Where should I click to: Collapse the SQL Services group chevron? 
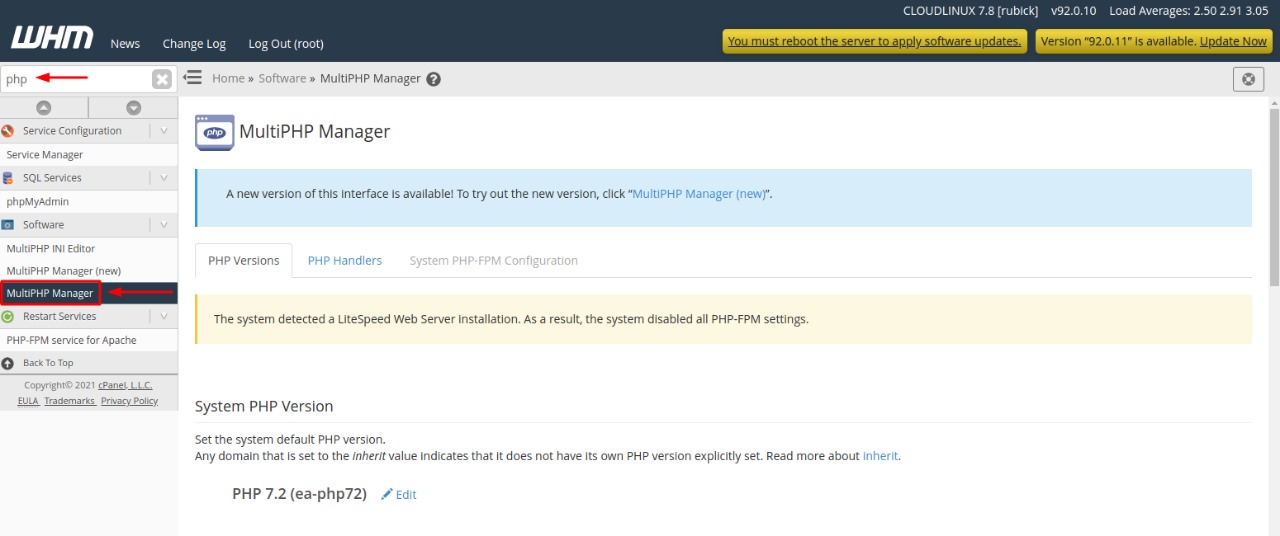point(164,178)
